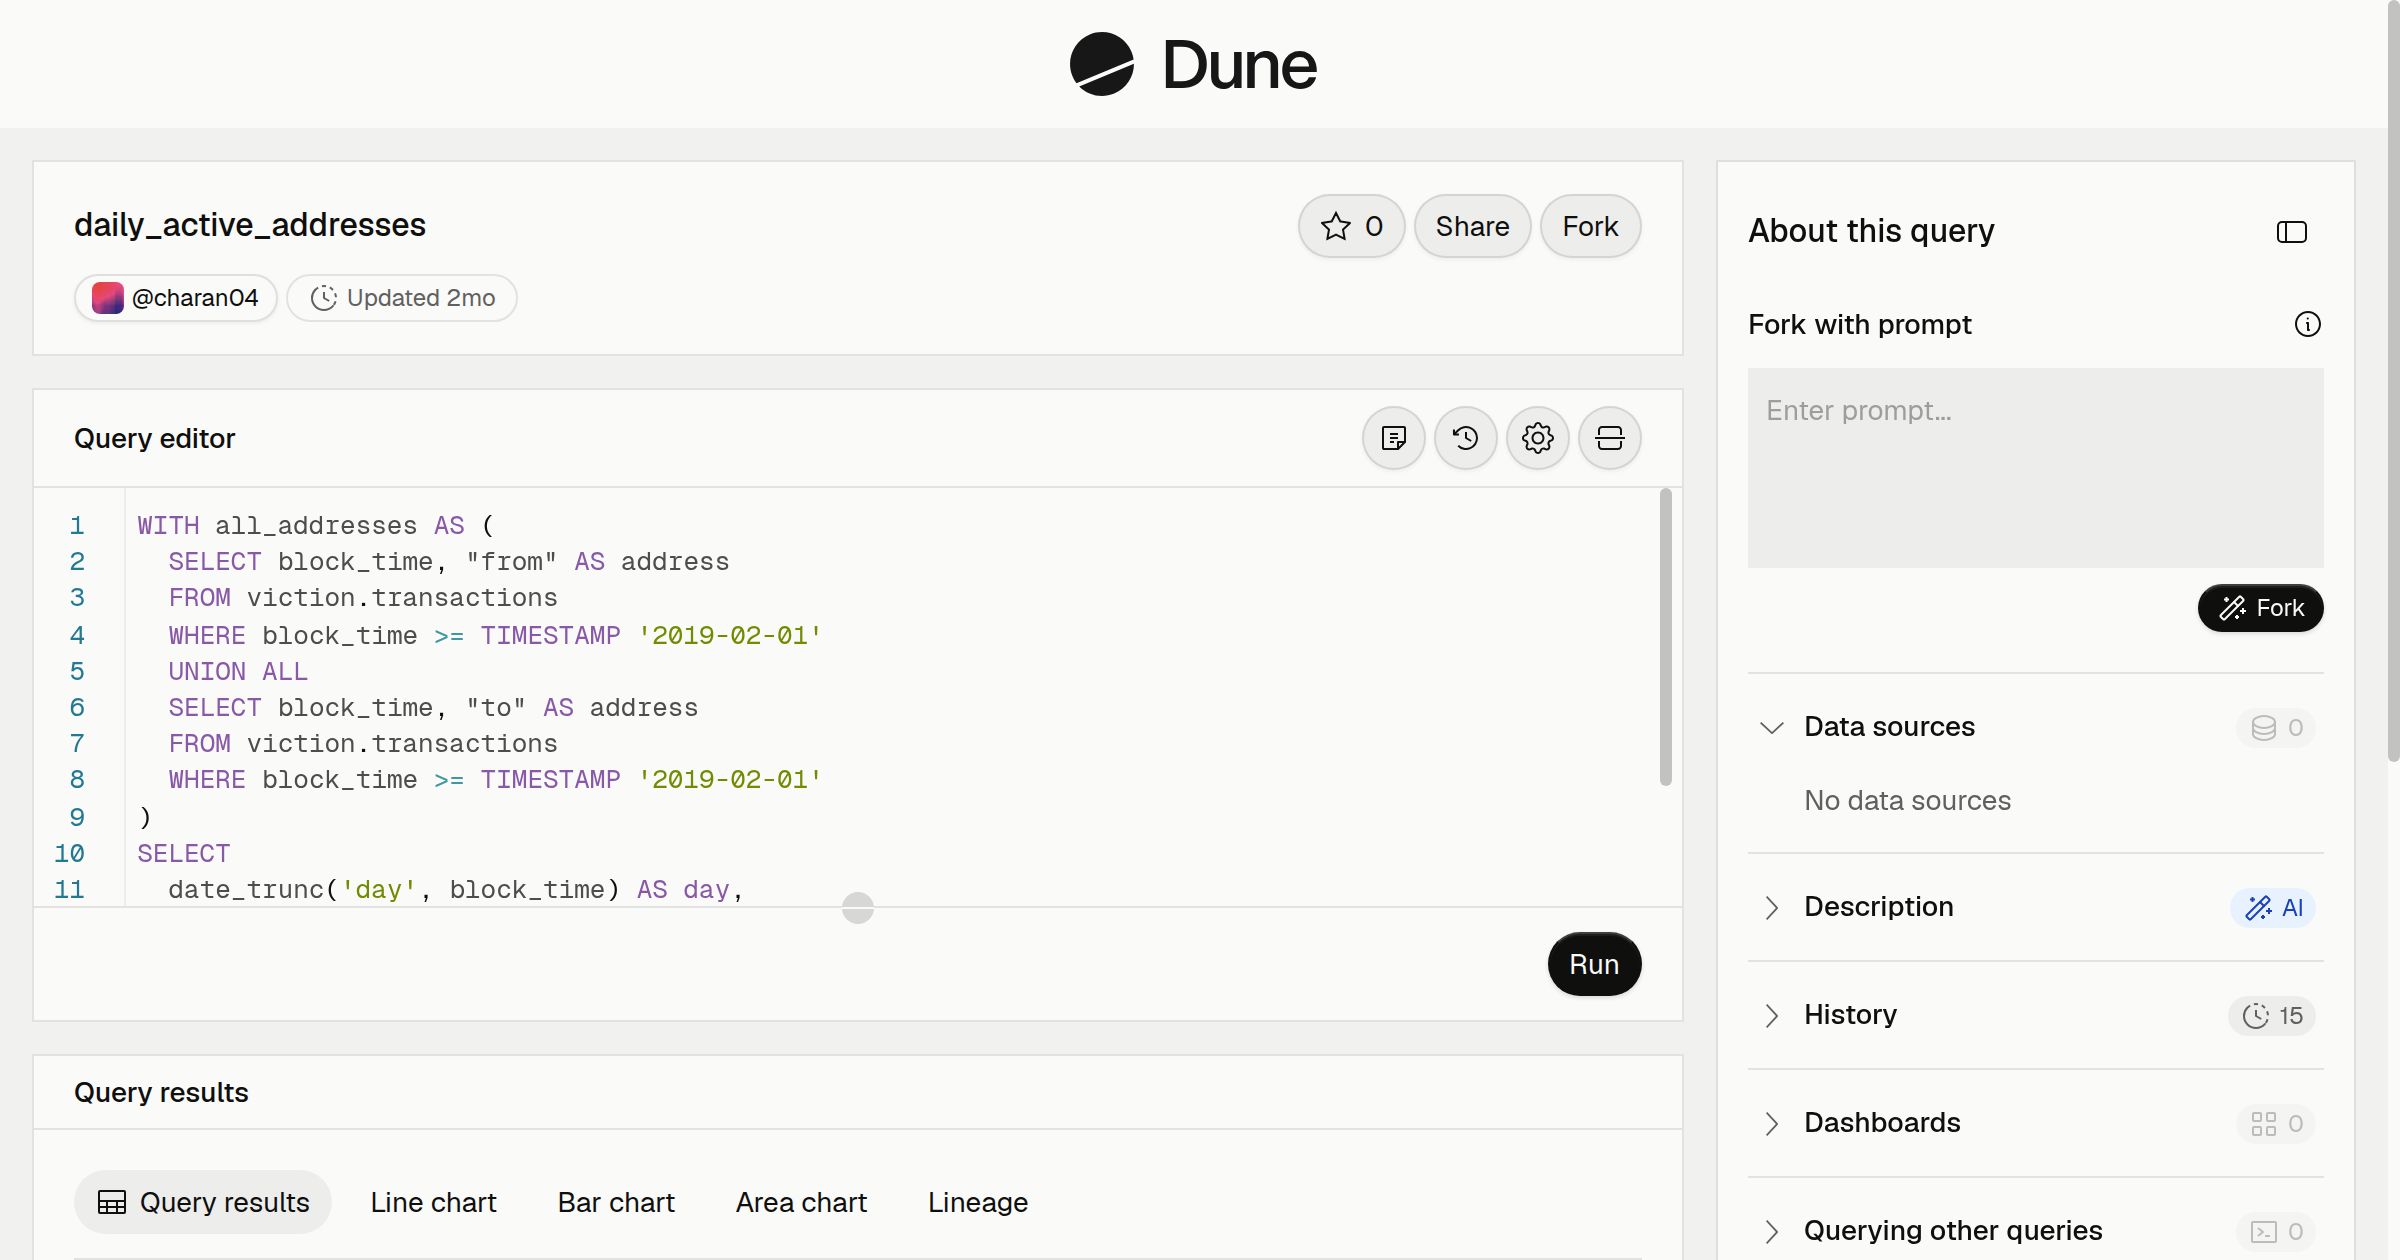The width and height of the screenshot is (2400, 1260).
Task: Open the Area chart tab
Action: (801, 1202)
